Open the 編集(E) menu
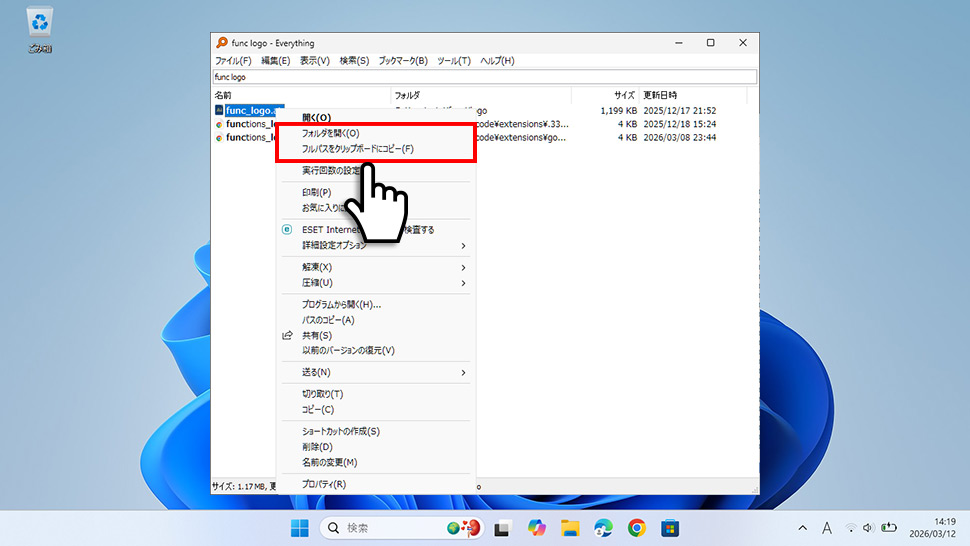 coord(275,61)
